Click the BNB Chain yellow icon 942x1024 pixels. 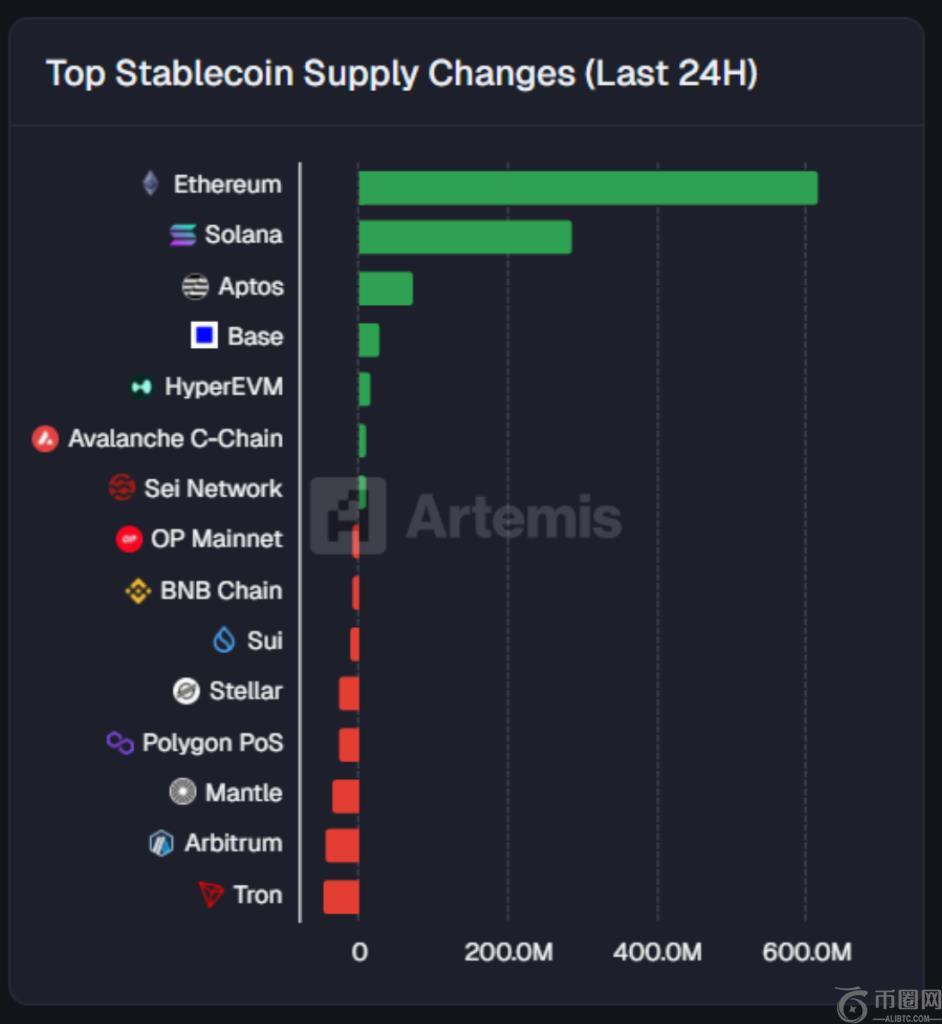point(138,591)
